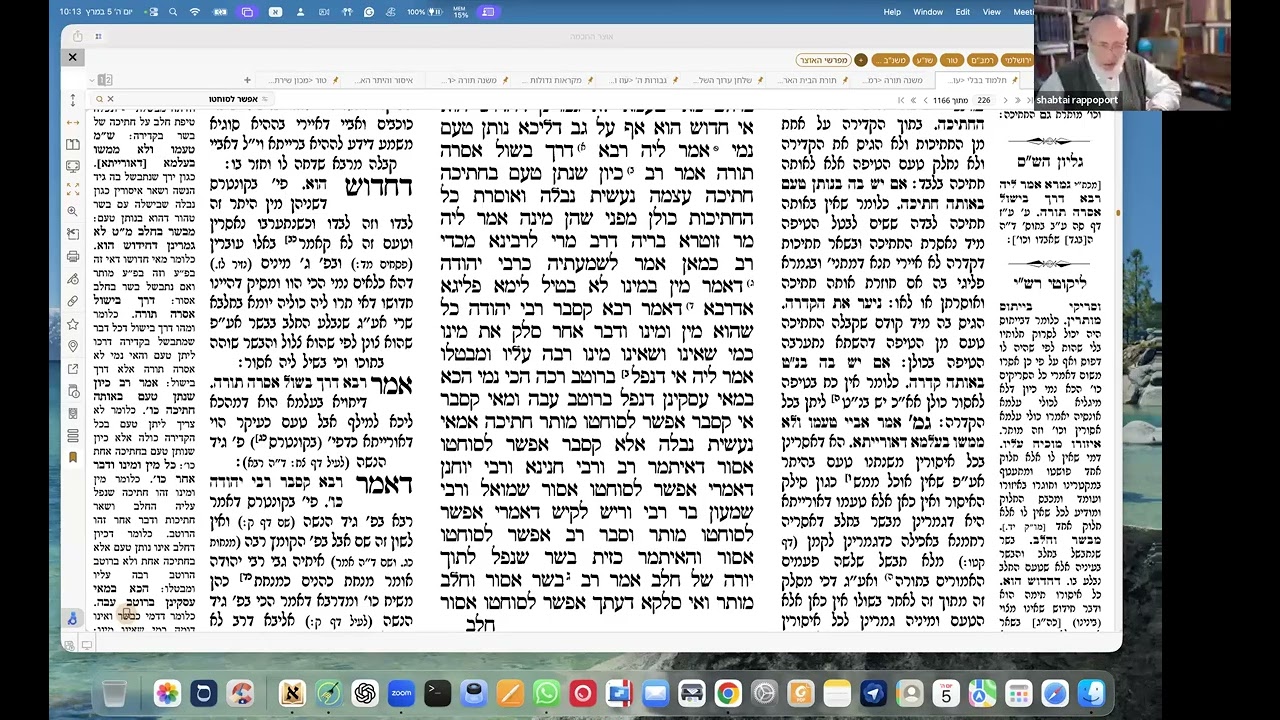Click the monitor display icon in left sidebar
The height and width of the screenshot is (720, 1280).
tap(72, 166)
